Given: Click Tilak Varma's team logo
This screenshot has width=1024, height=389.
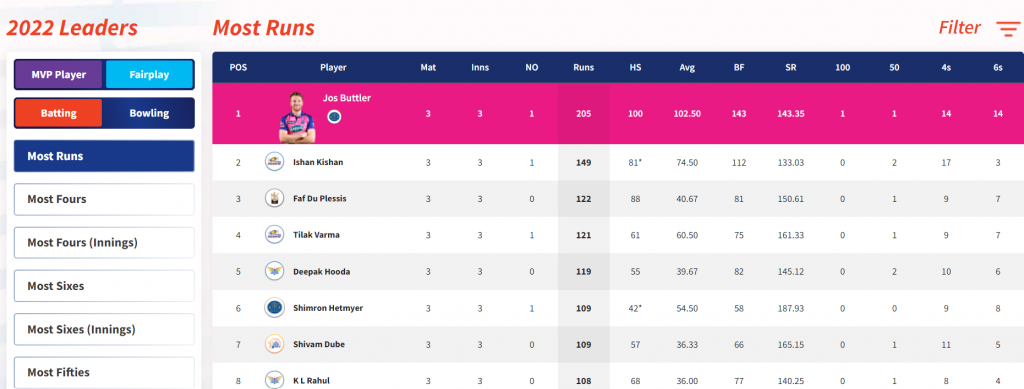Looking at the screenshot, I should pos(274,234).
